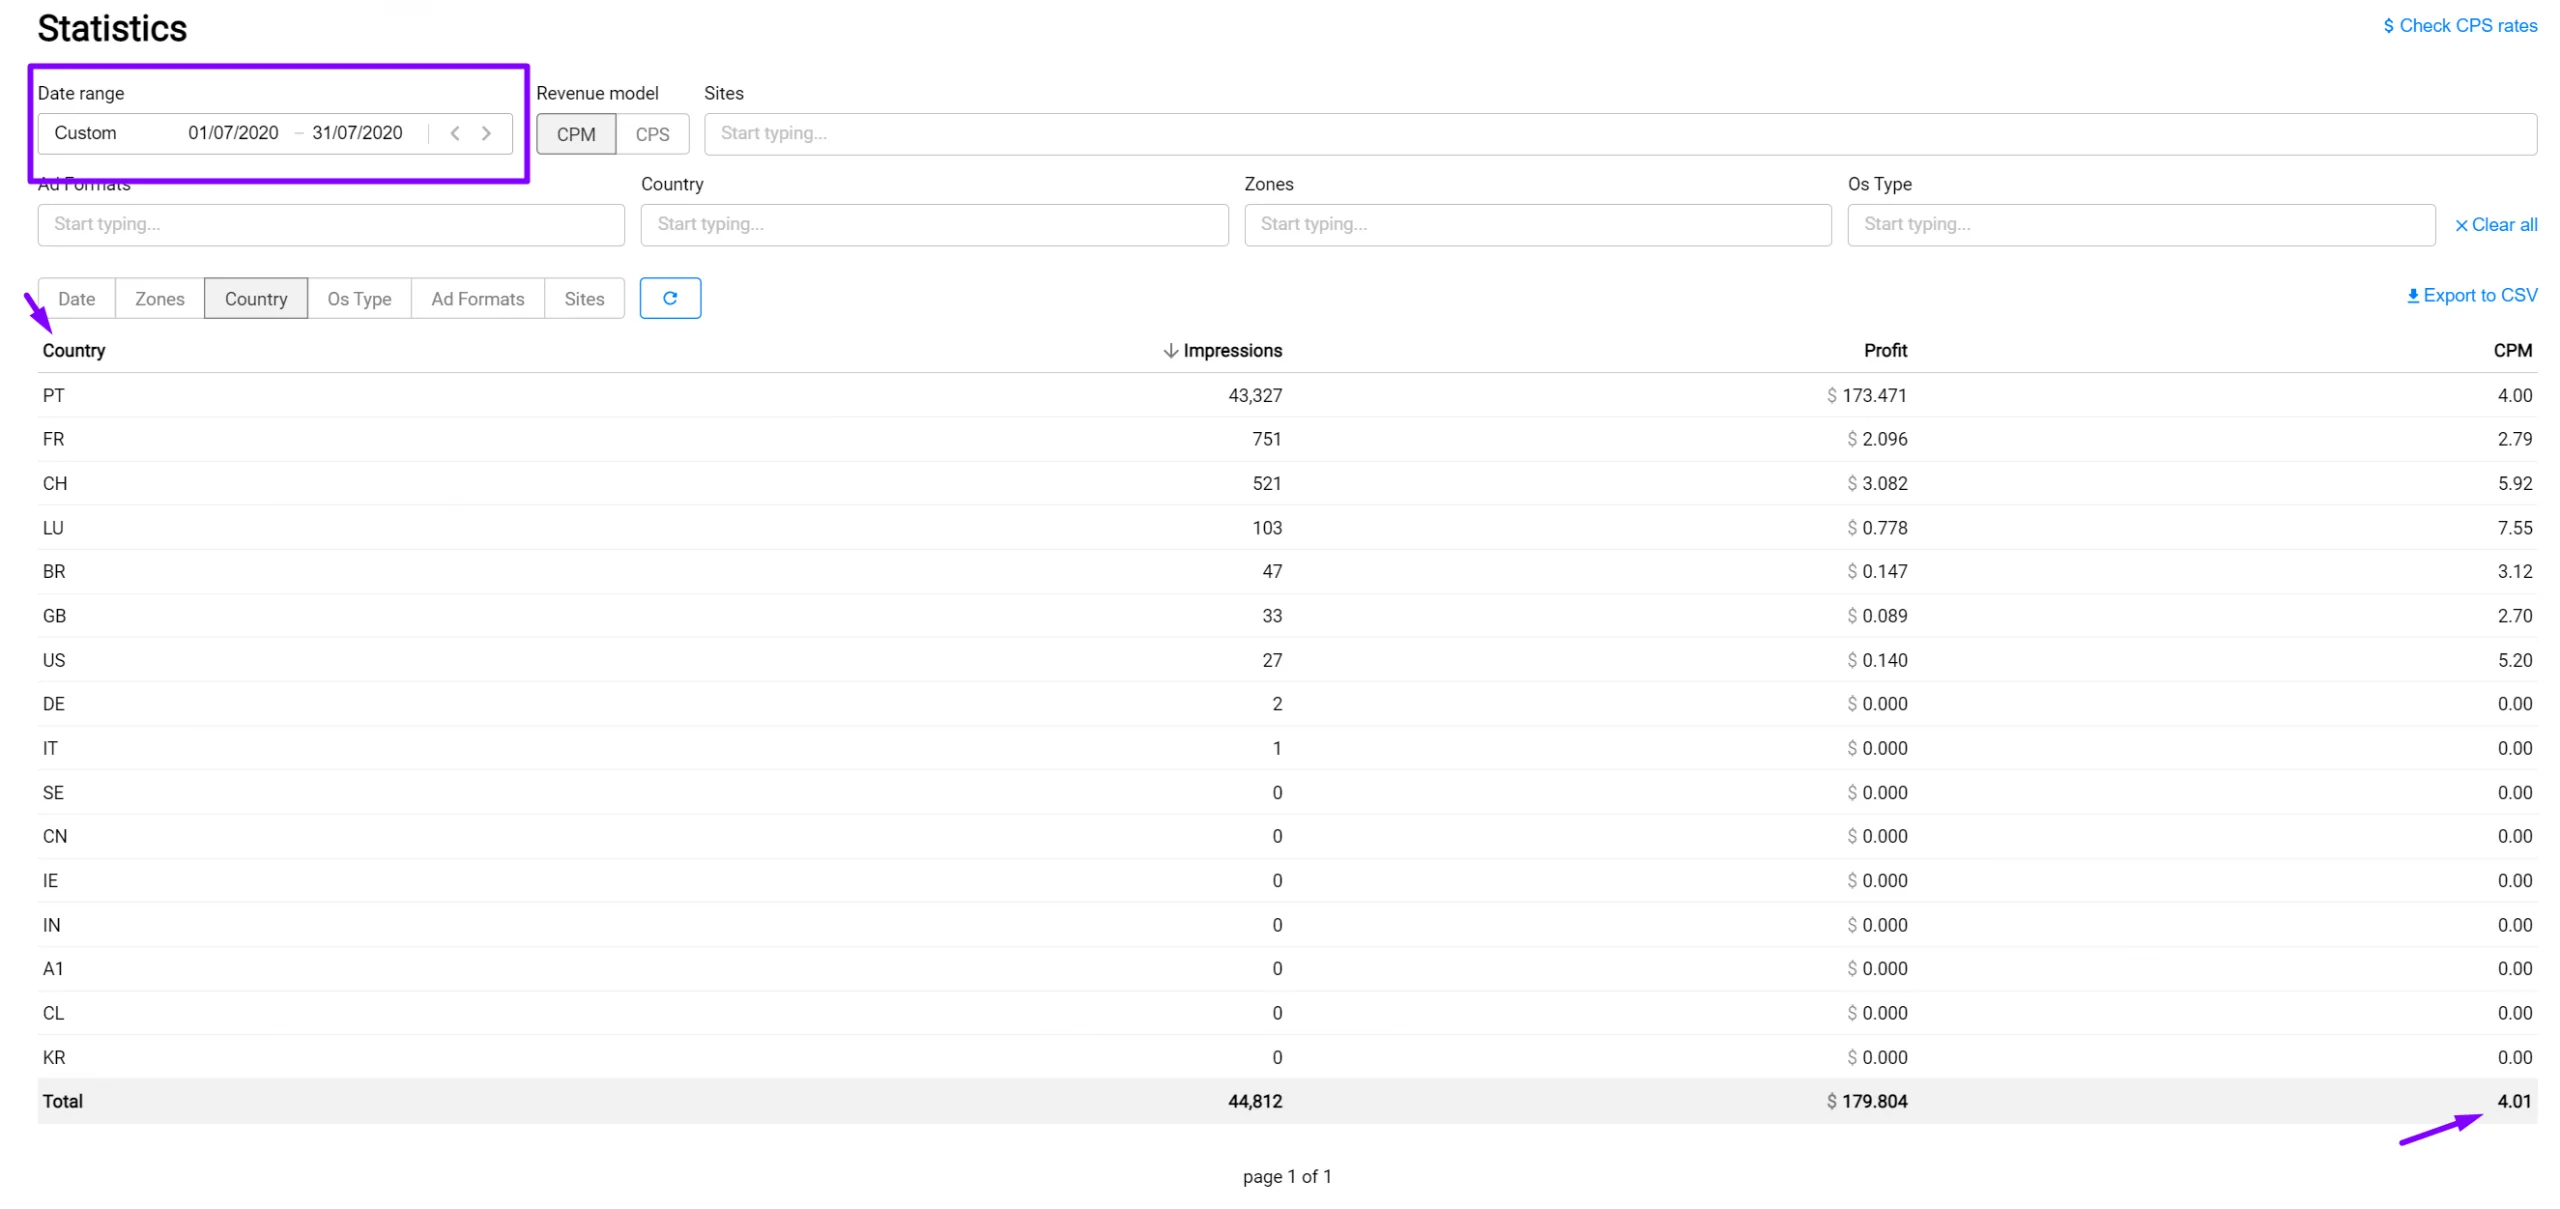
Task: Select the CPS revenue model toggle
Action: click(653, 132)
